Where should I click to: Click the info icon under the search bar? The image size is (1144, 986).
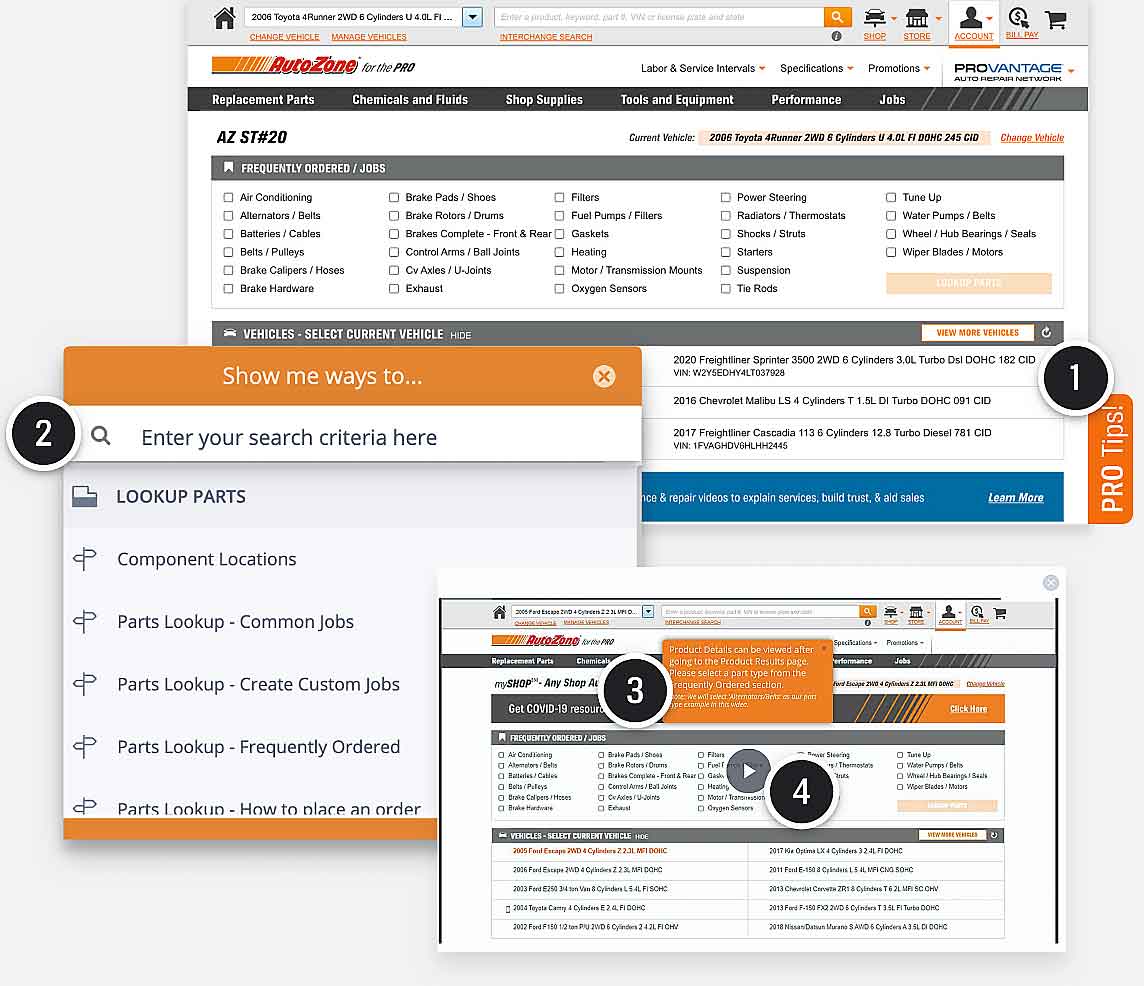click(x=836, y=36)
